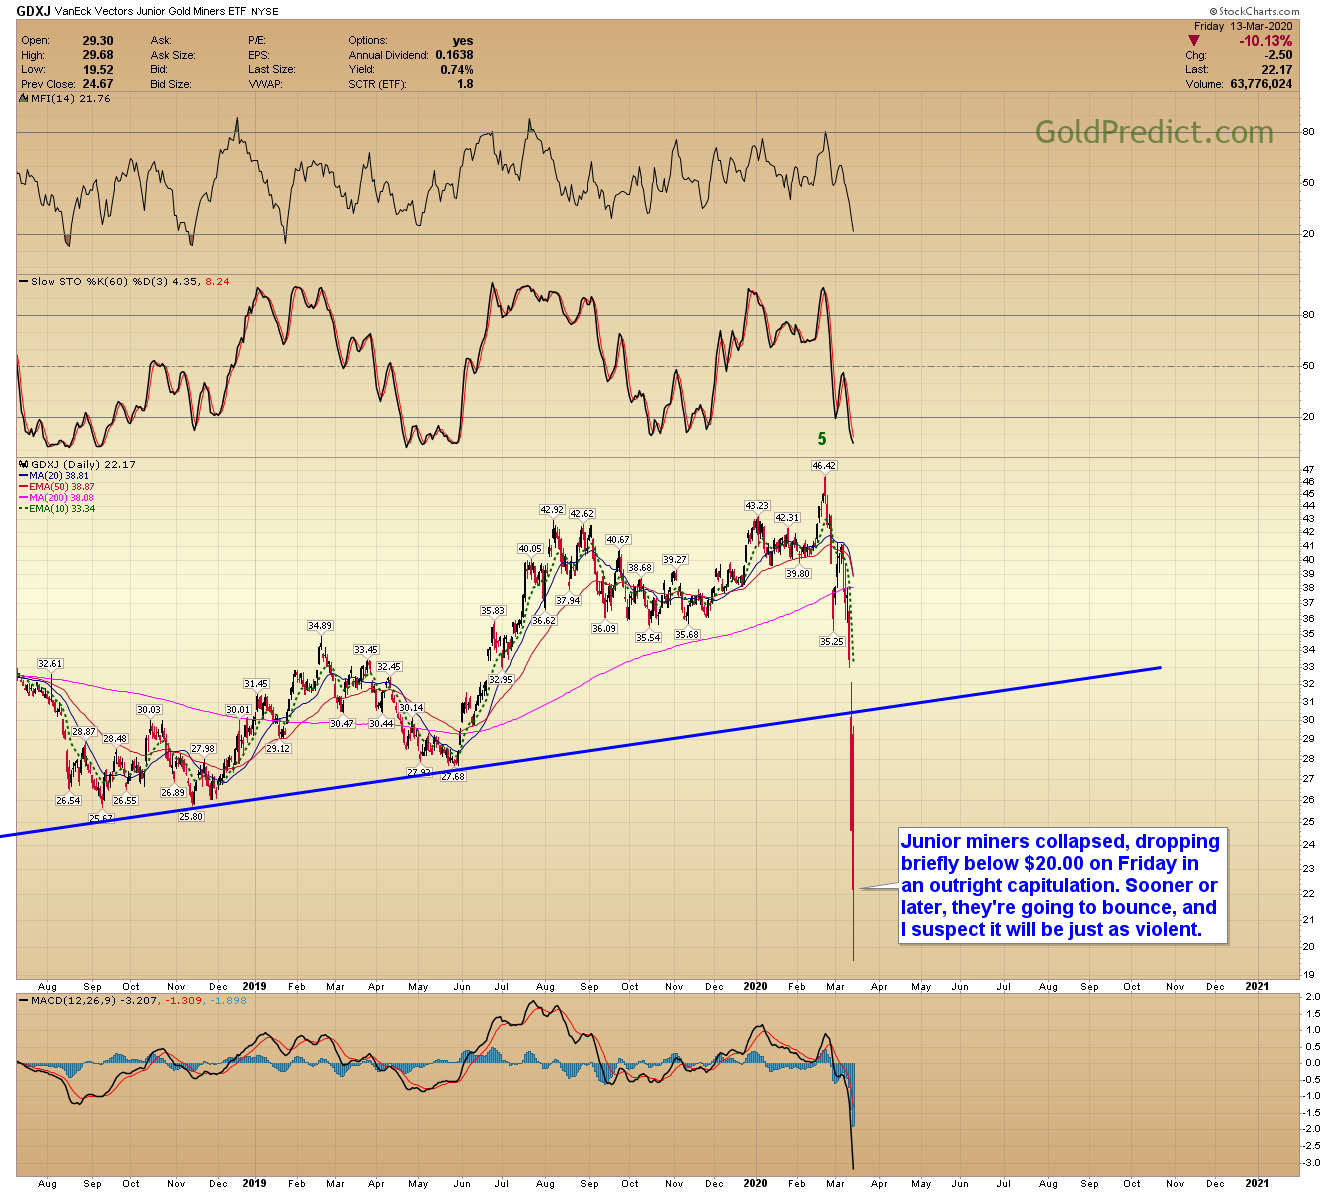The height and width of the screenshot is (1192, 1340).
Task: Click the NYSE exchange label
Action: click(266, 11)
